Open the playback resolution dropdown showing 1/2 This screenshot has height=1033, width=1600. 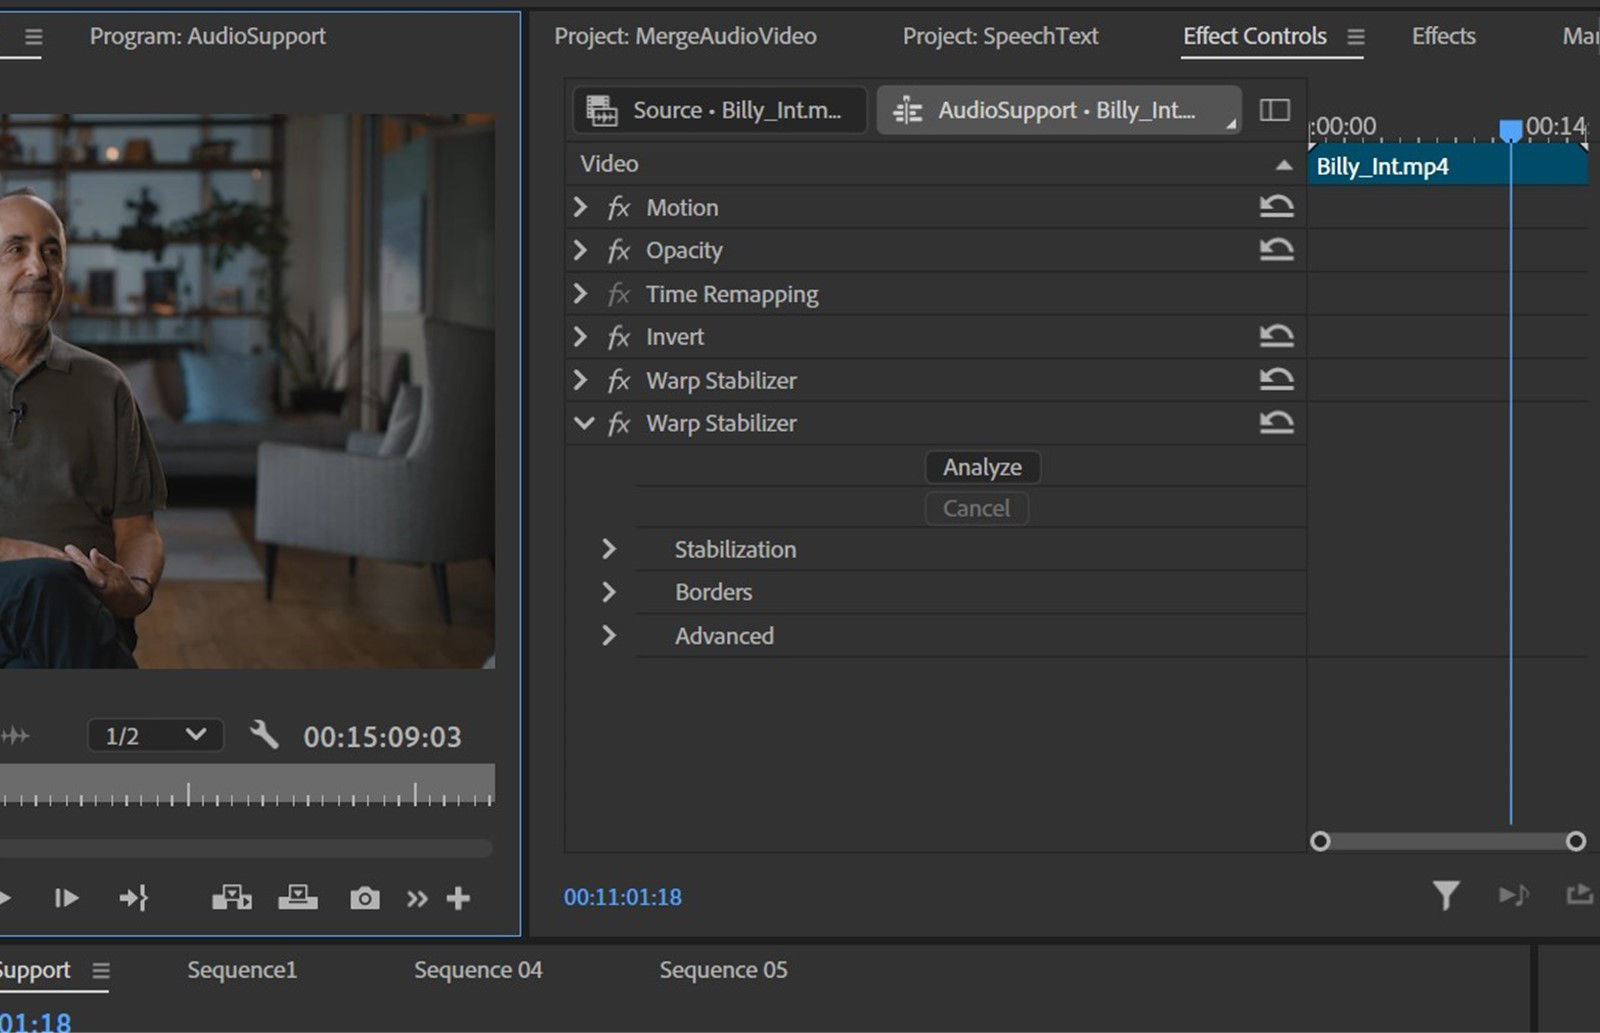click(155, 735)
